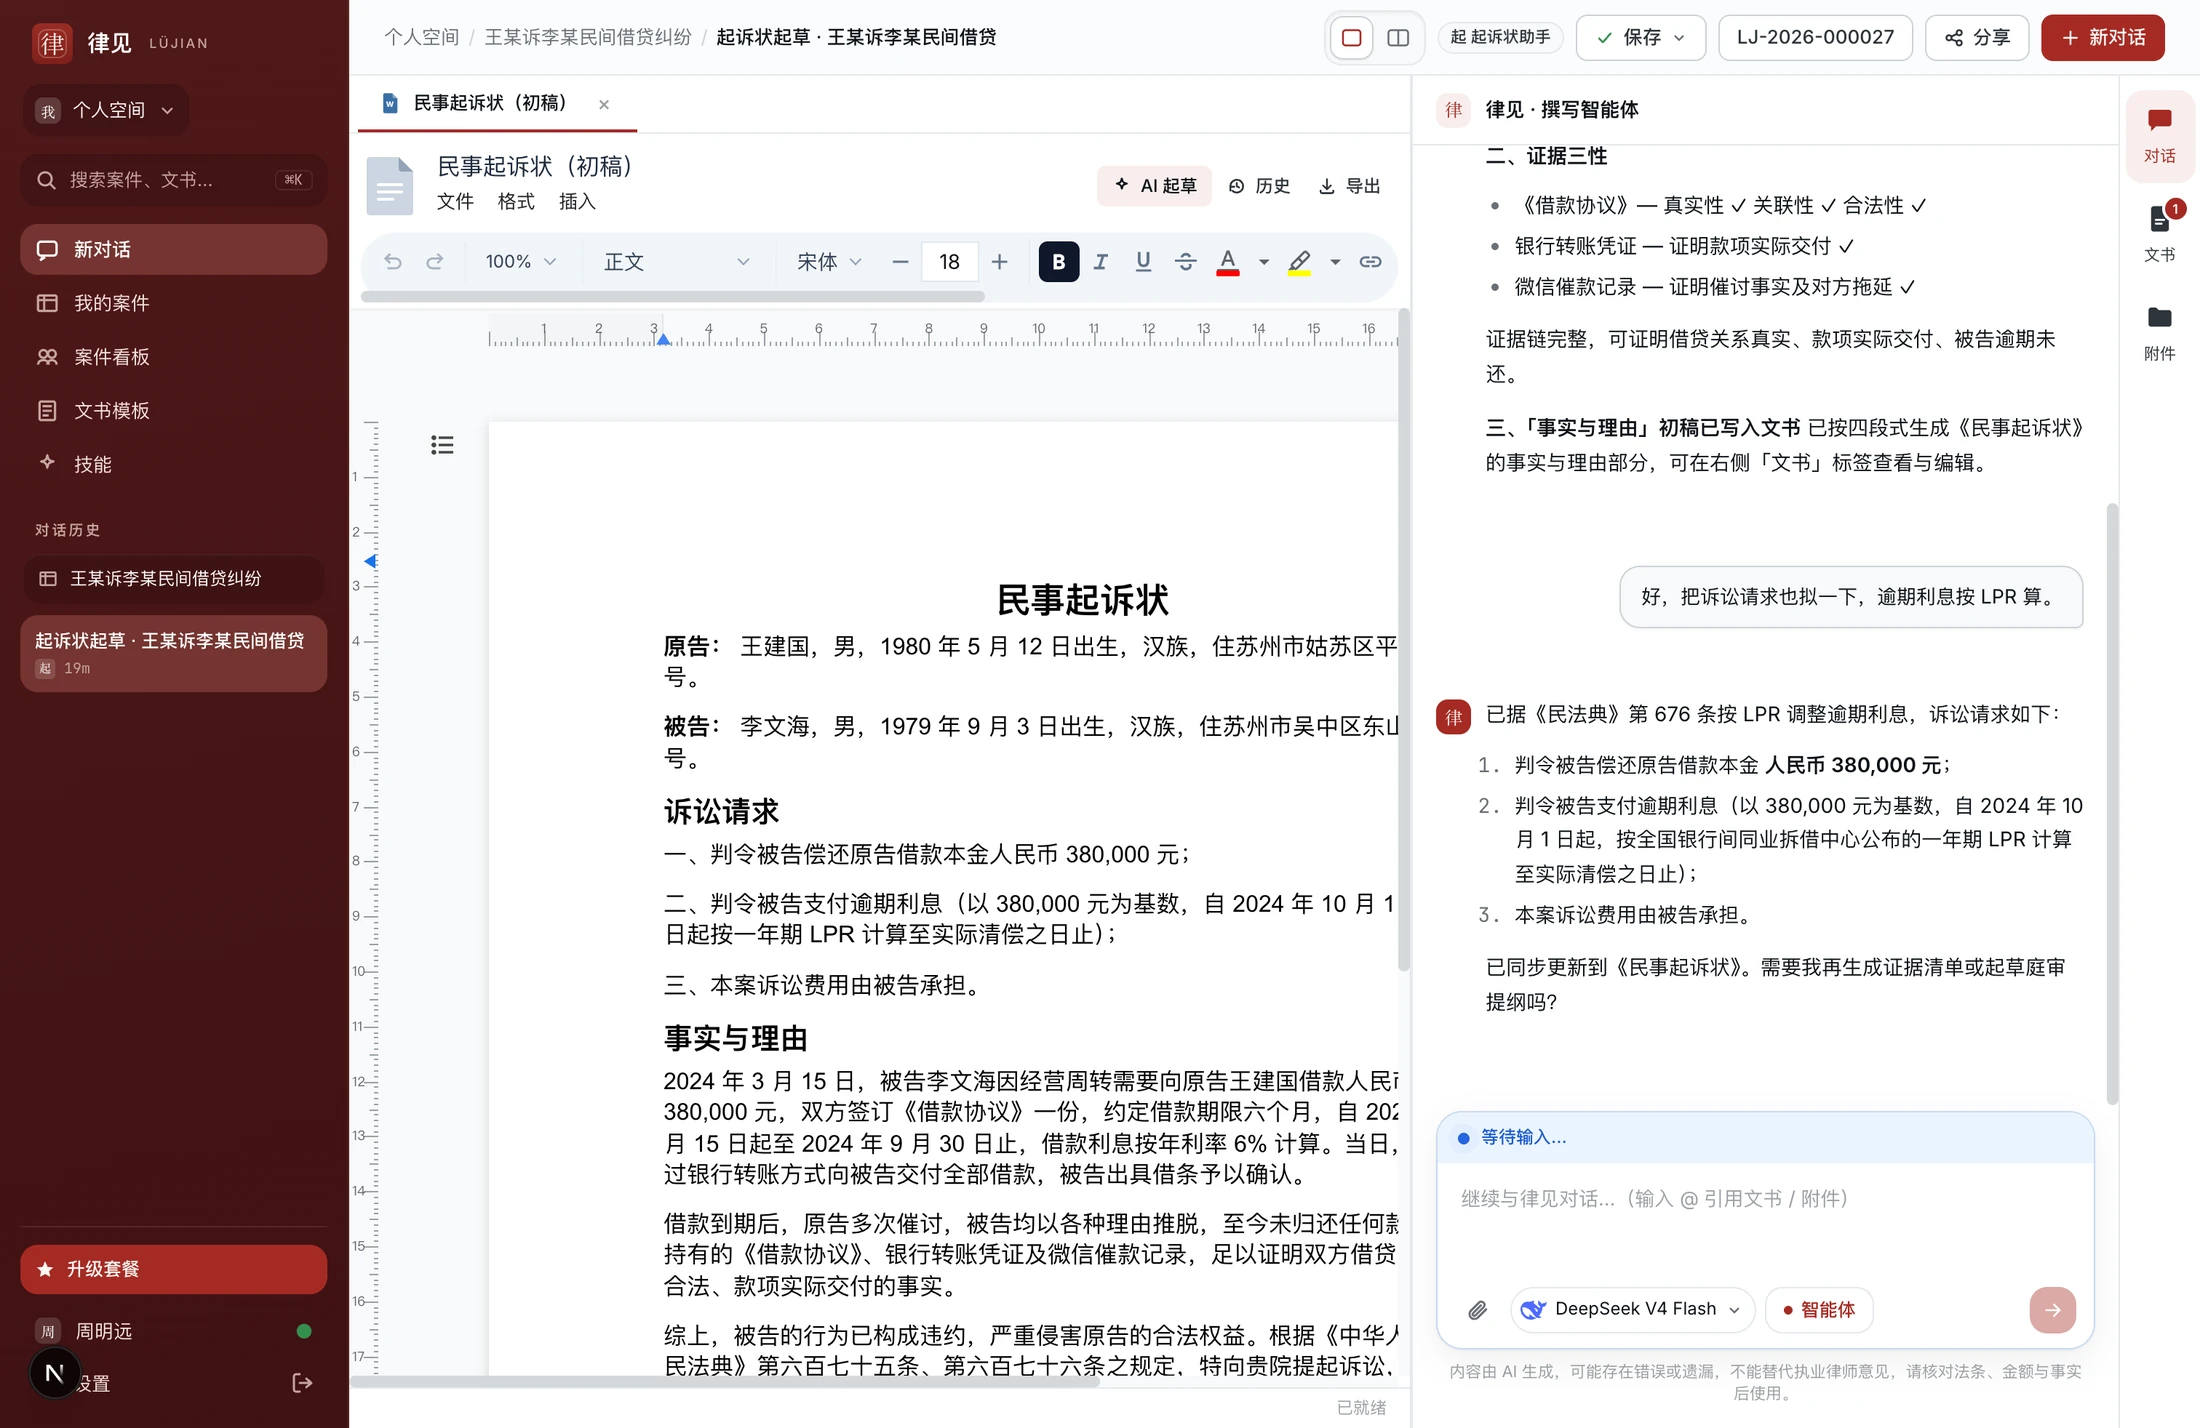The width and height of the screenshot is (2200, 1428).
Task: Start a 新对话 from top bar
Action: tap(2103, 38)
